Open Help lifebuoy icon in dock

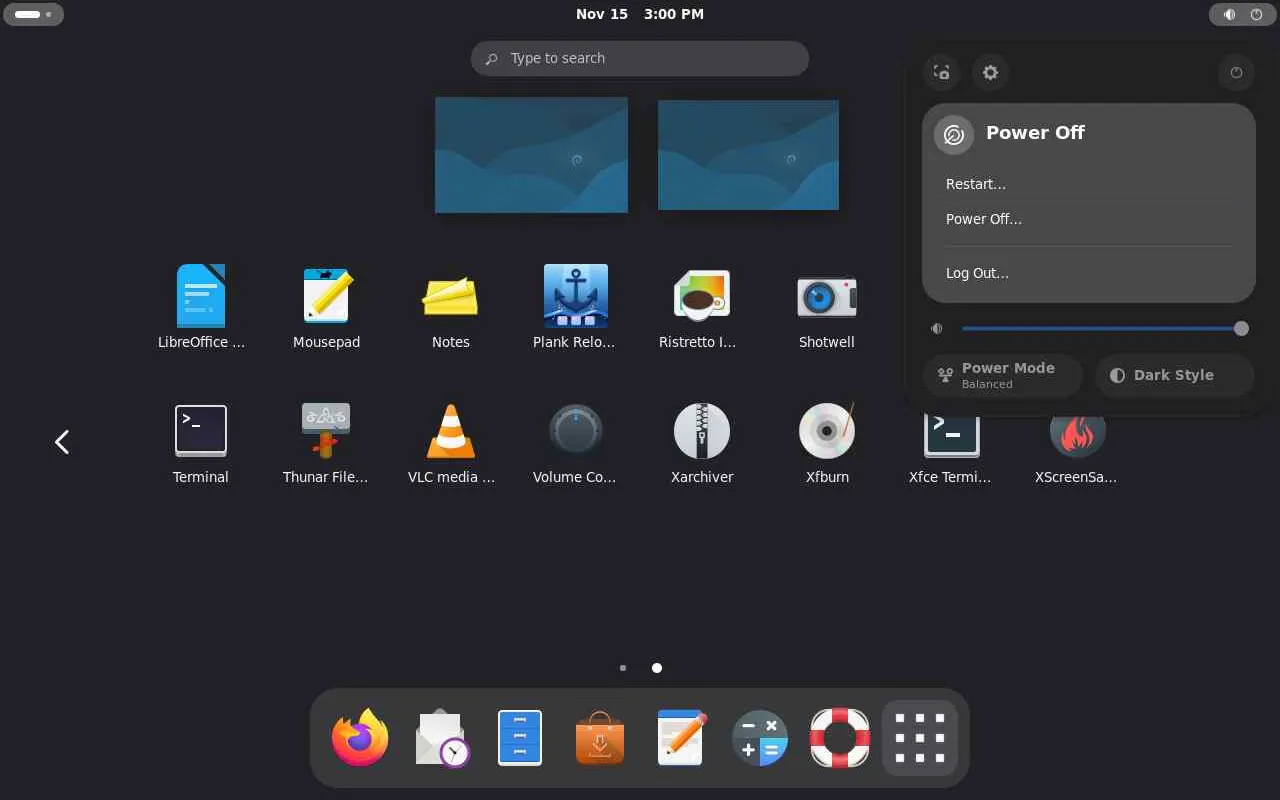click(840, 738)
